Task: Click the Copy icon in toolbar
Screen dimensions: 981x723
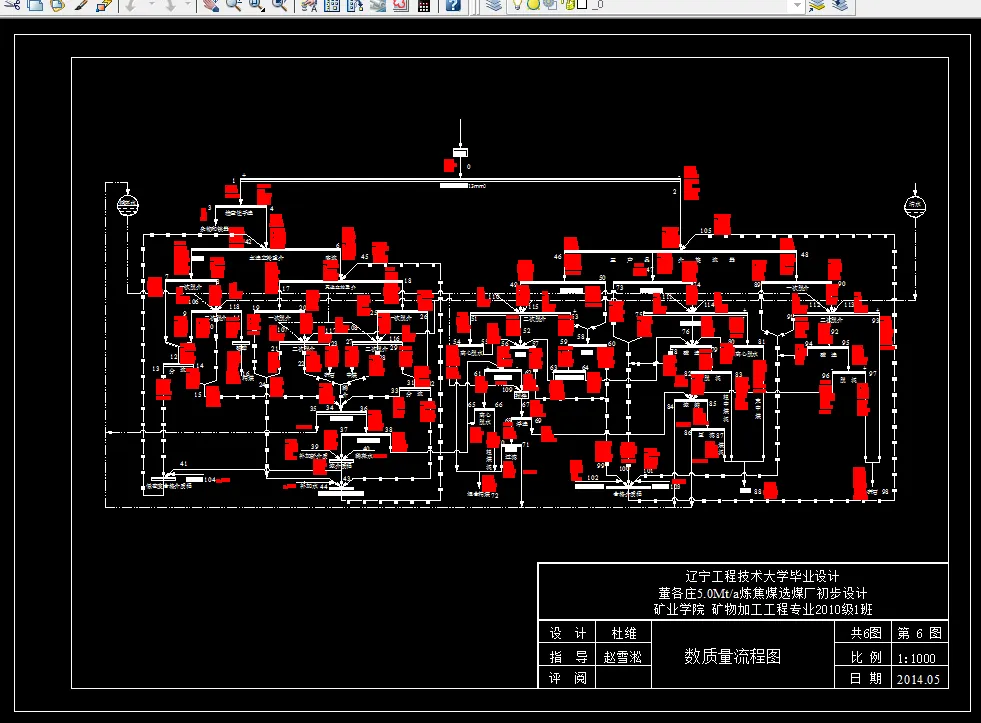Action: (x=36, y=5)
